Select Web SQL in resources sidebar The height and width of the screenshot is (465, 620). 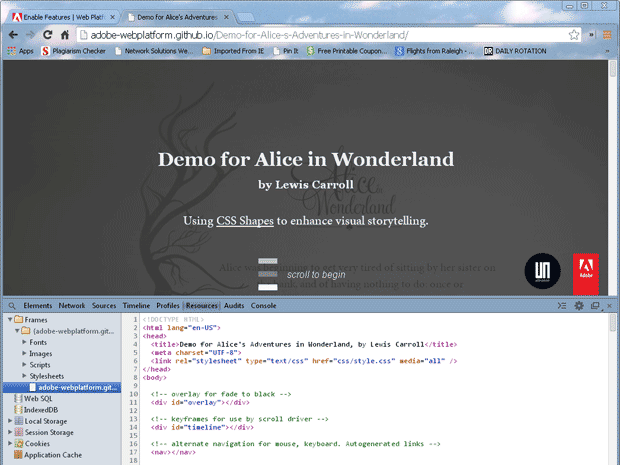tap(33, 399)
